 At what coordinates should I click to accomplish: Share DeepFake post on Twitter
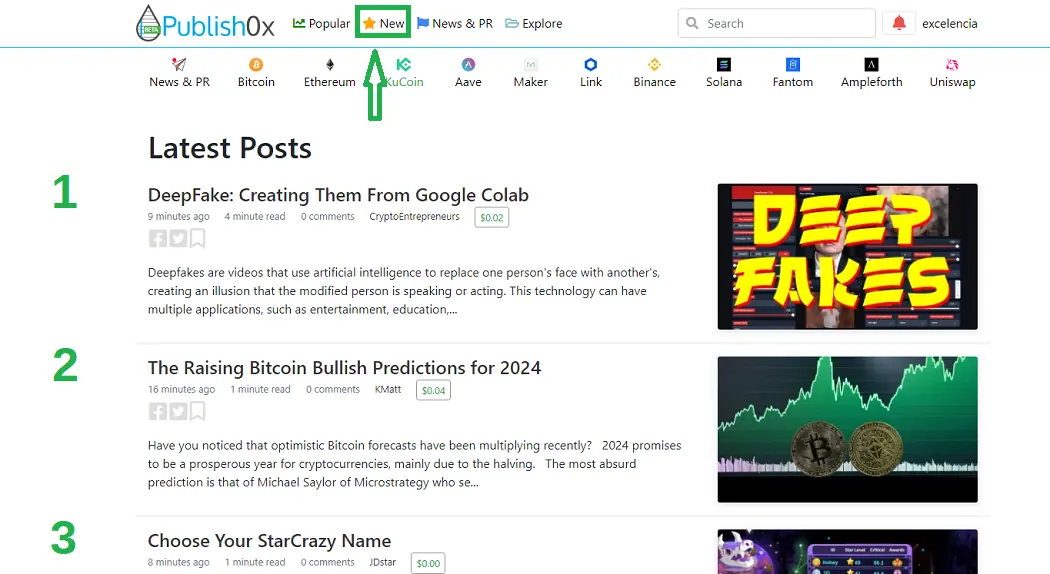coord(178,238)
